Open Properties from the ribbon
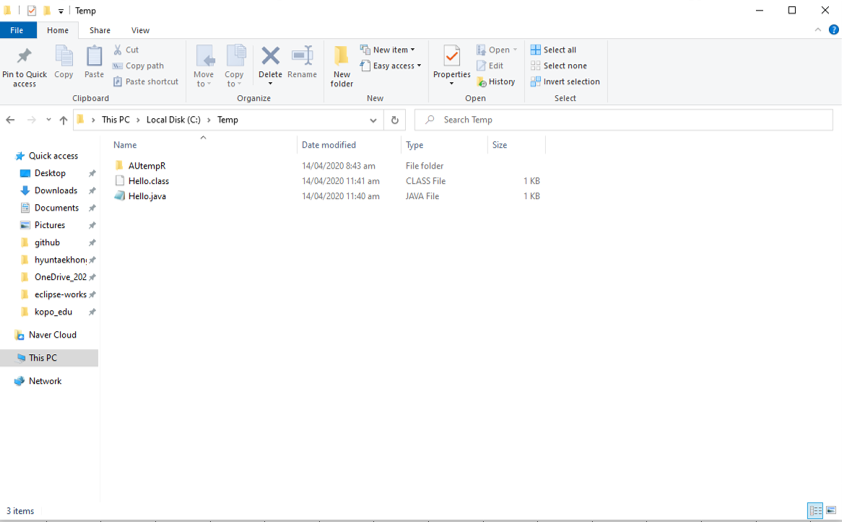Viewport: 842px width, 522px height. 451,64
